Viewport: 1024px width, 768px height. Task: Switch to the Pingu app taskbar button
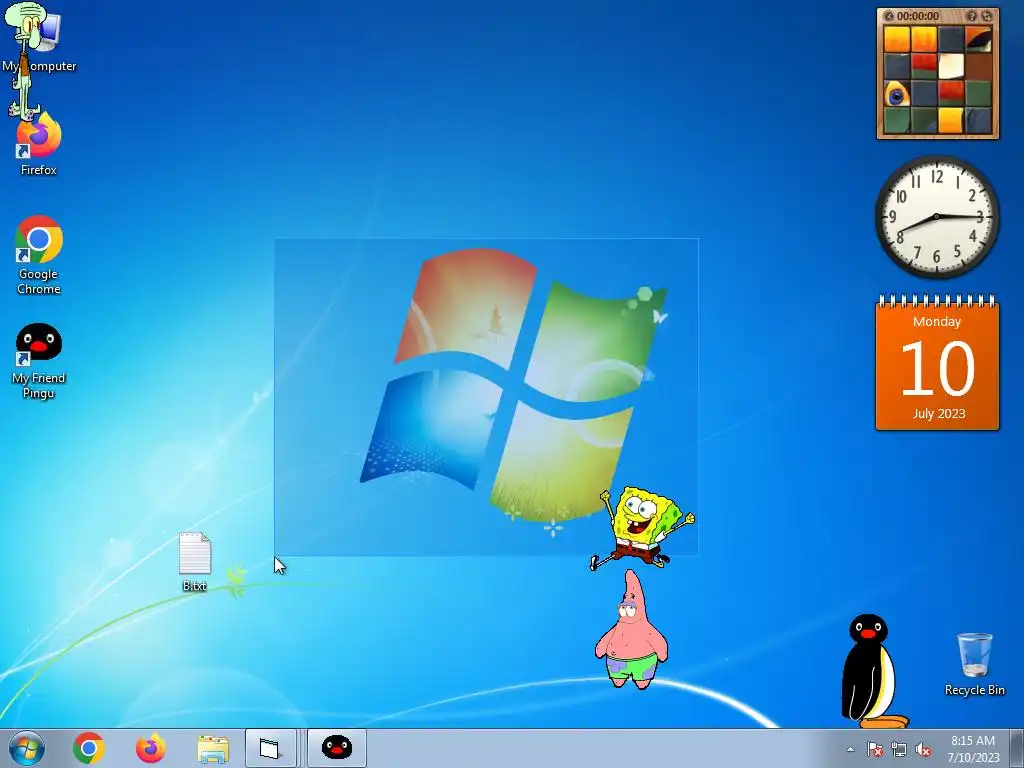337,748
